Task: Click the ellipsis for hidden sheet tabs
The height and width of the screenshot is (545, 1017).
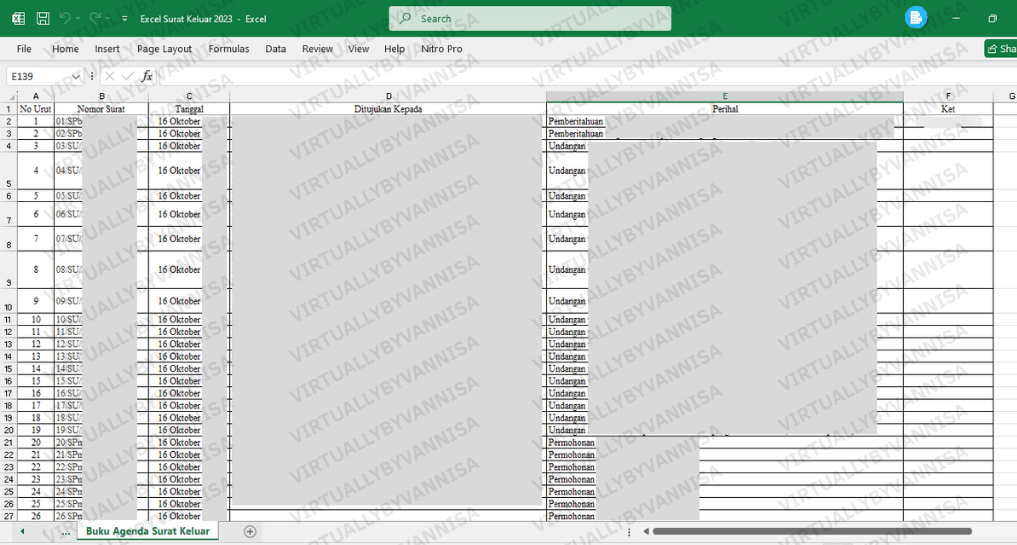Action: pos(66,532)
